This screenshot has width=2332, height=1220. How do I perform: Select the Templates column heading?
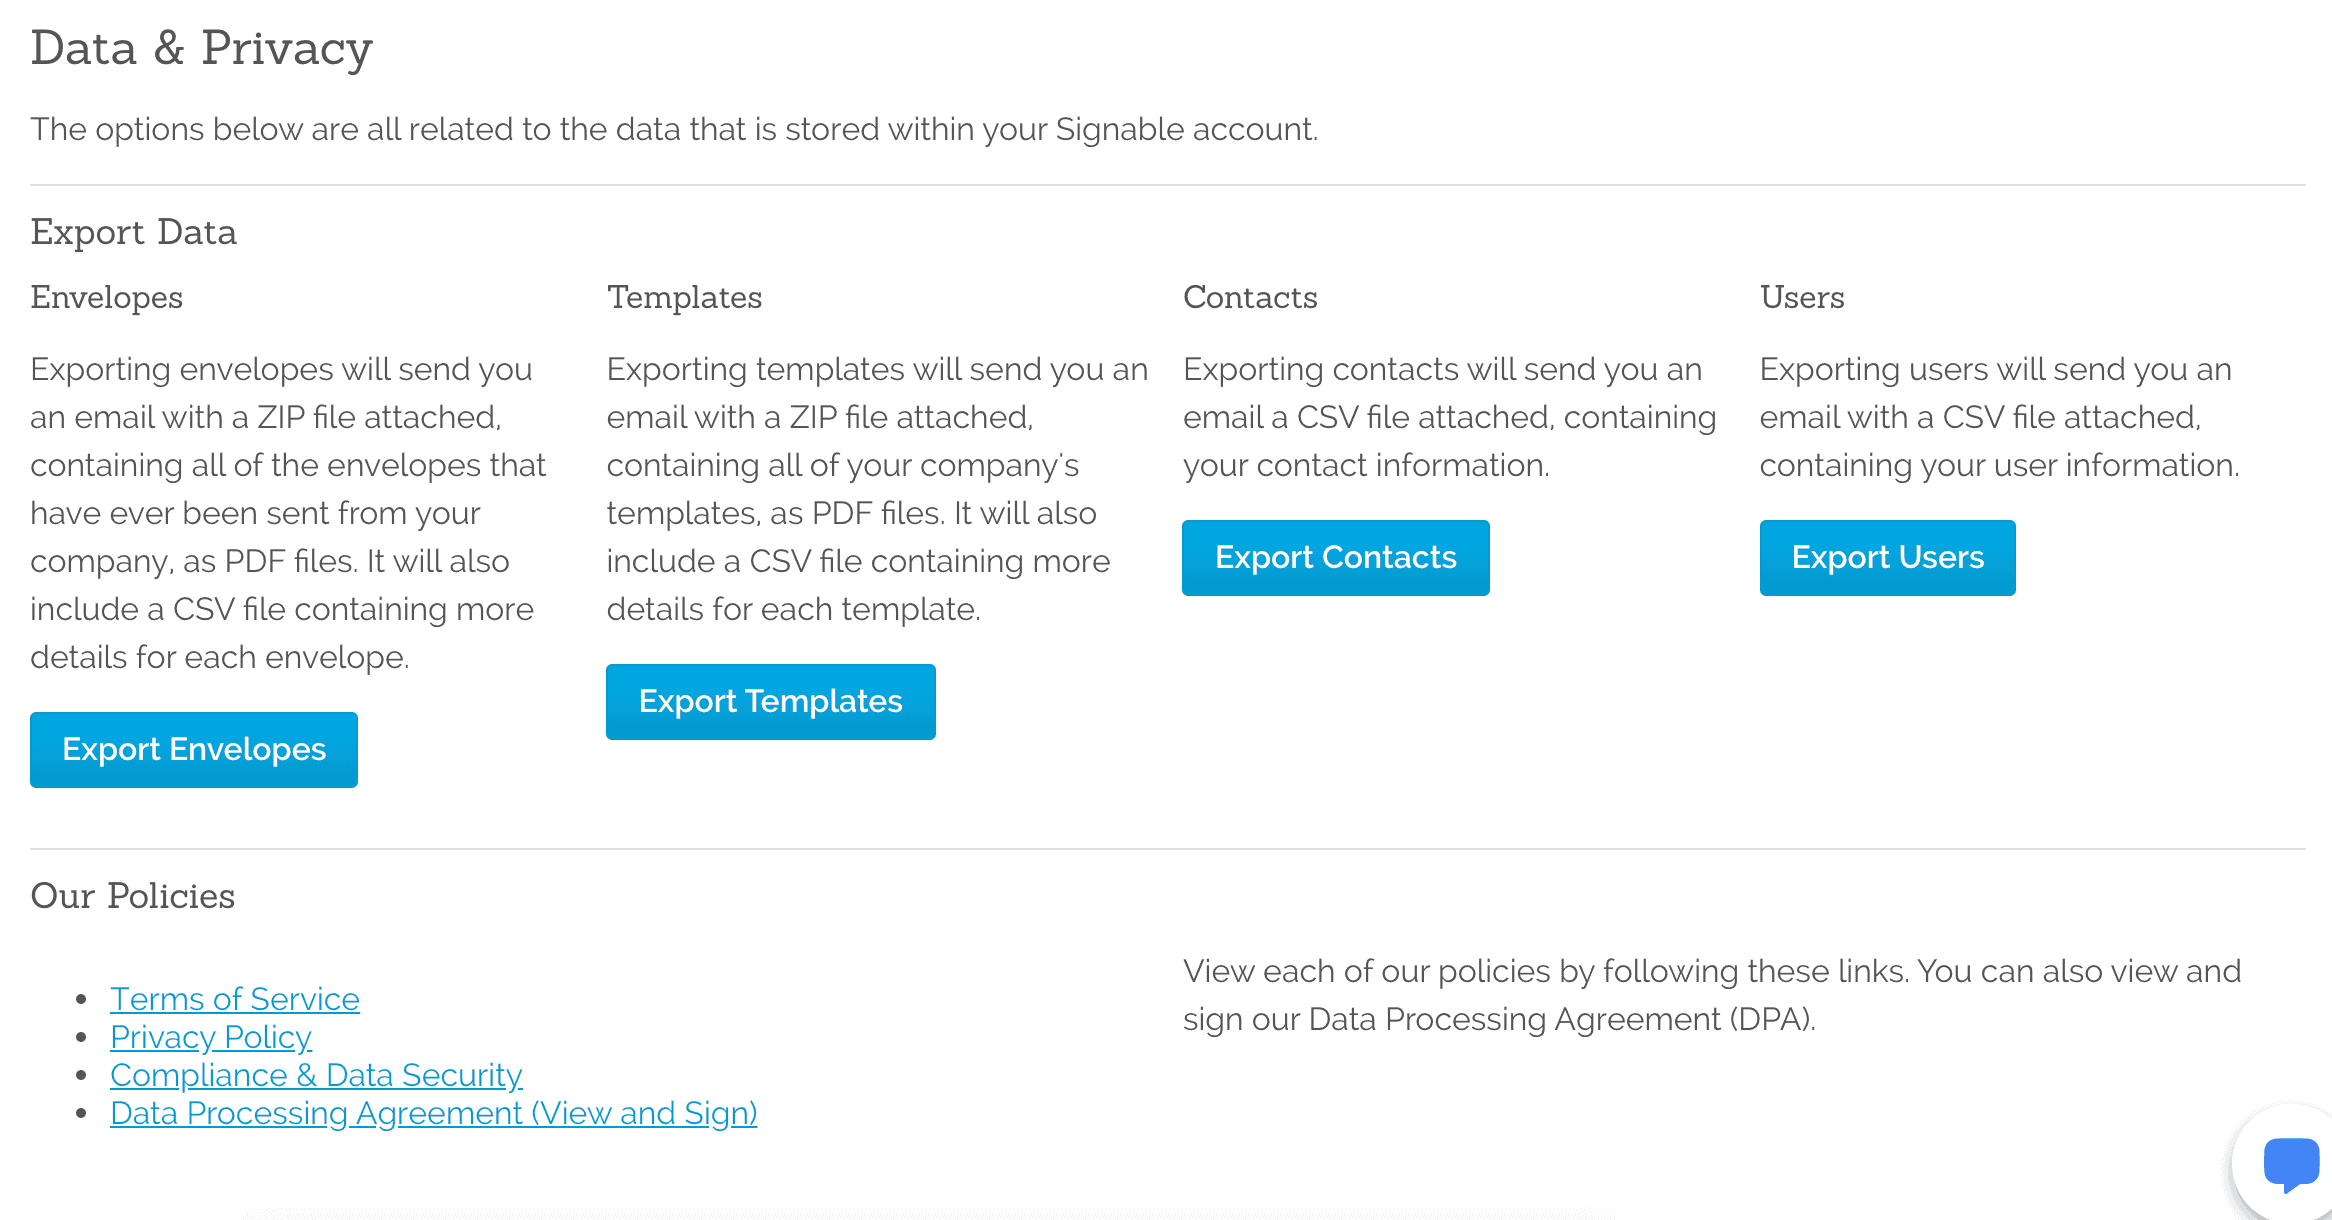pyautogui.click(x=684, y=297)
